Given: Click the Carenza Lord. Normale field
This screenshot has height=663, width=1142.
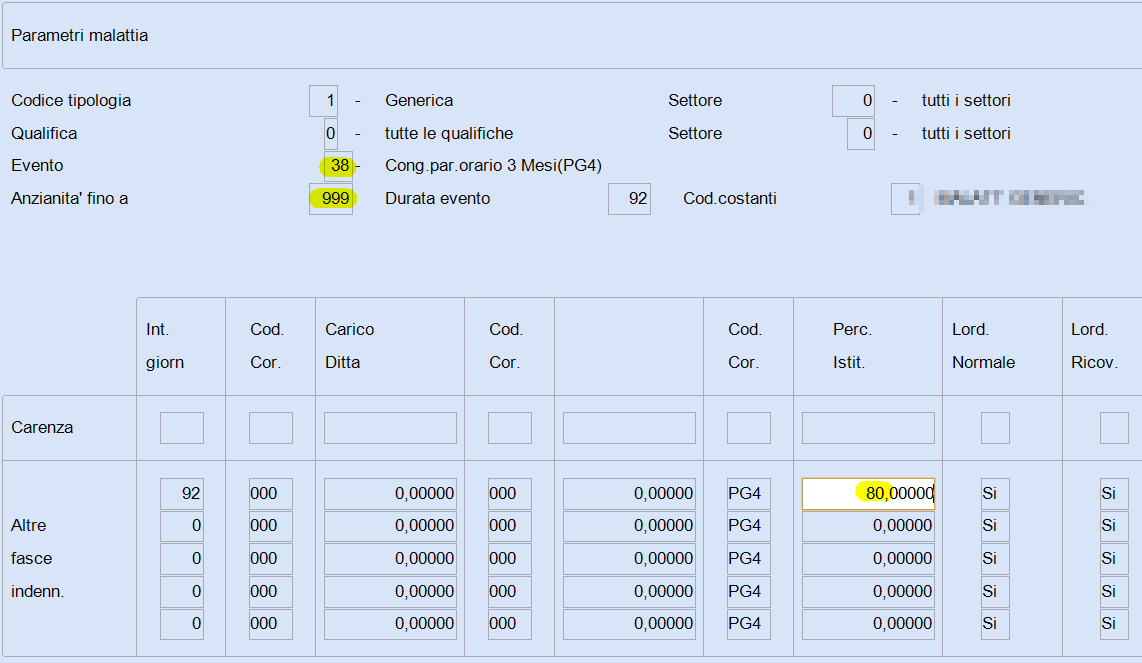Looking at the screenshot, I should [x=995, y=428].
